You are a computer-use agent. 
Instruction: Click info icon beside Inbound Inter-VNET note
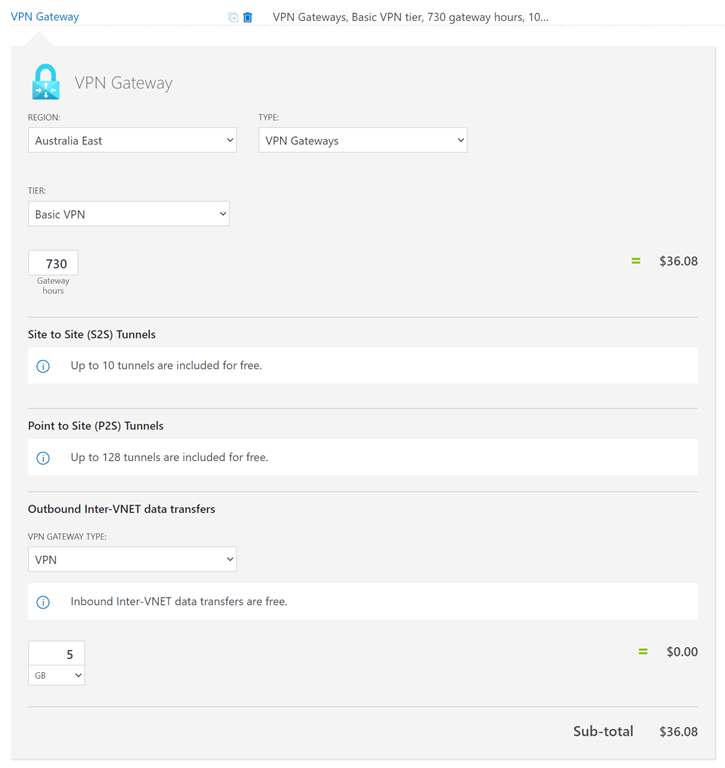(43, 602)
